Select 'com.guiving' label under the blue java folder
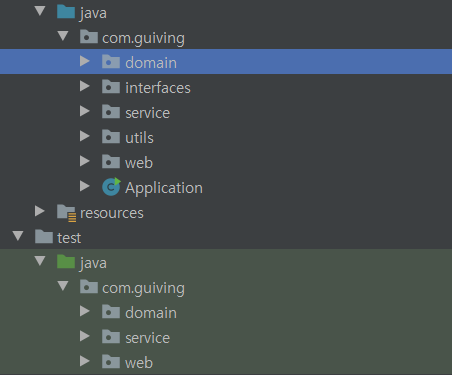This screenshot has height=375, width=452. (x=143, y=38)
